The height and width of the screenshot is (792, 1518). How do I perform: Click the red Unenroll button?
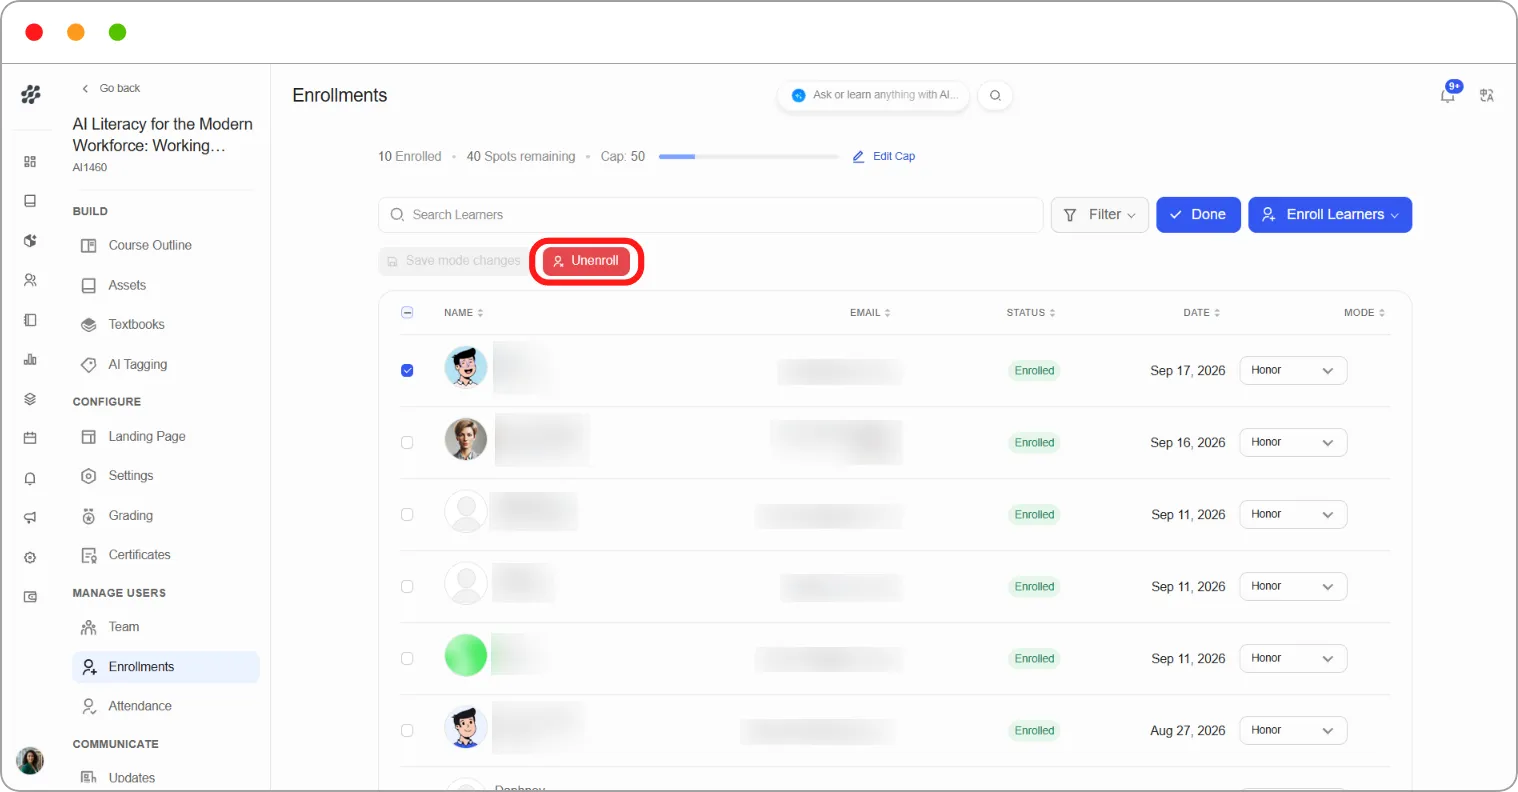pos(586,261)
